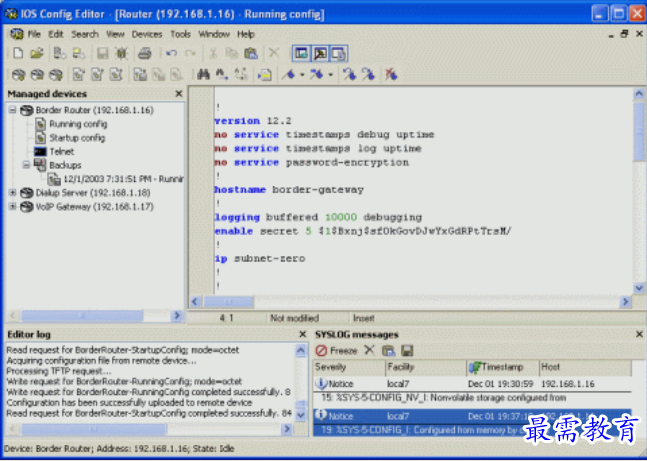
Task: Close the Editor log panel
Action: (x=302, y=334)
